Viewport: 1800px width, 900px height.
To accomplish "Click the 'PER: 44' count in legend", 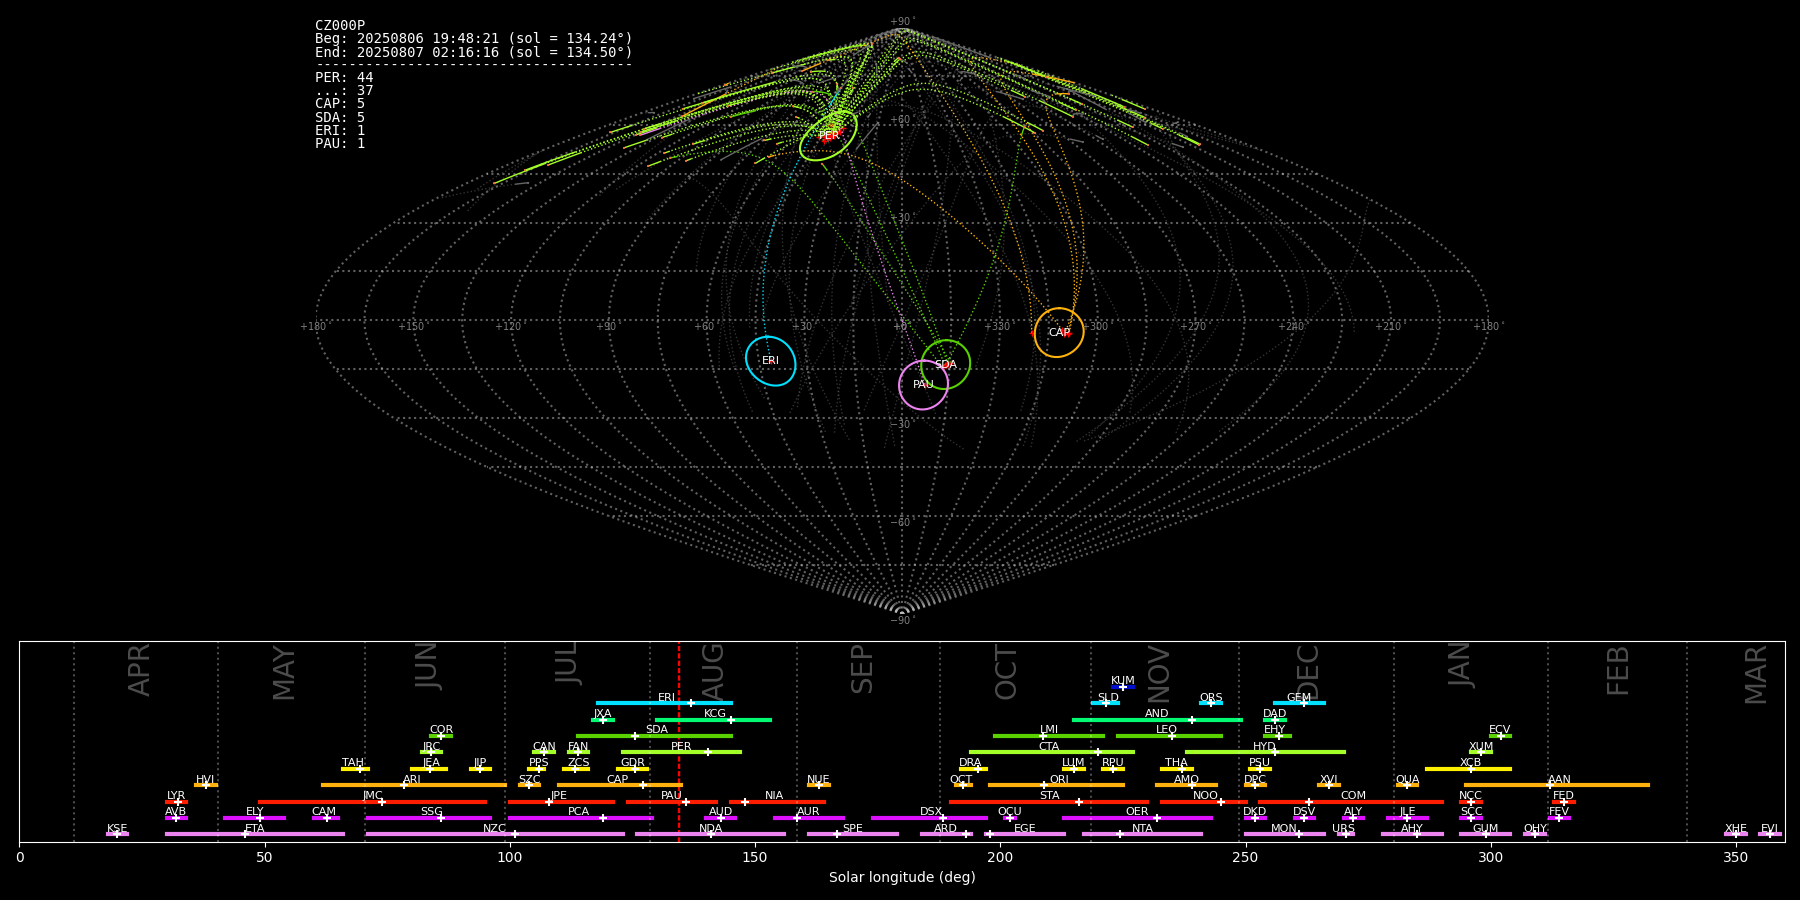I will [344, 77].
